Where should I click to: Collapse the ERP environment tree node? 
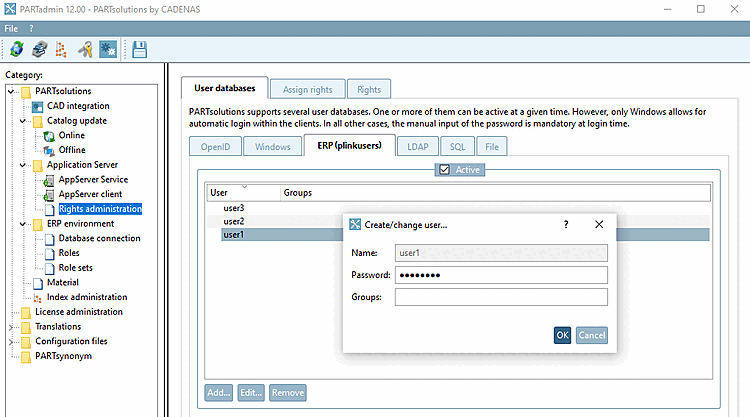pos(22,224)
